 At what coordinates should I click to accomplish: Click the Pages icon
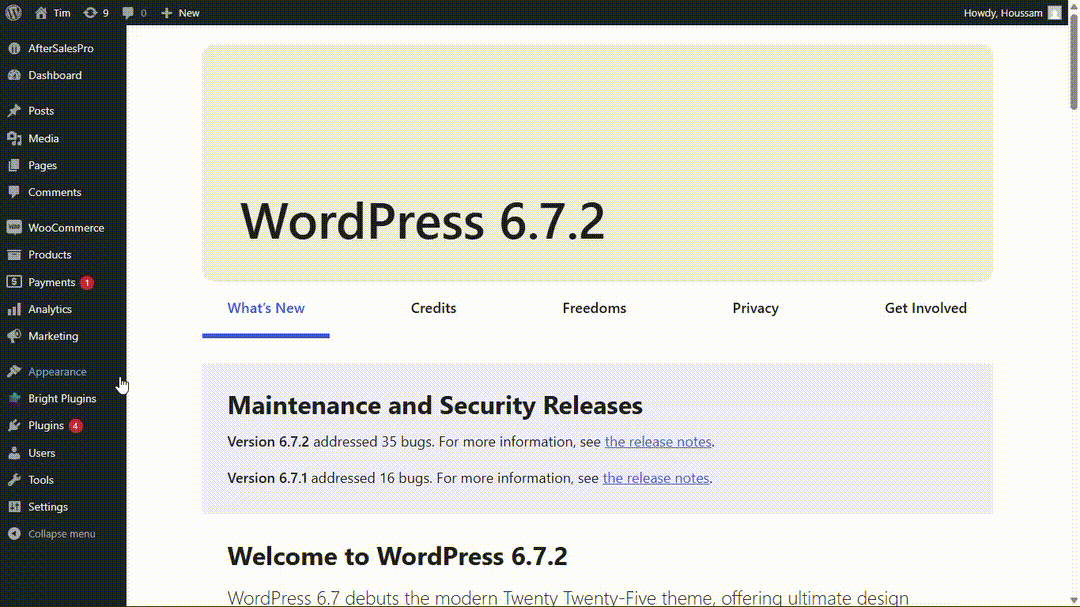pyautogui.click(x=14, y=165)
